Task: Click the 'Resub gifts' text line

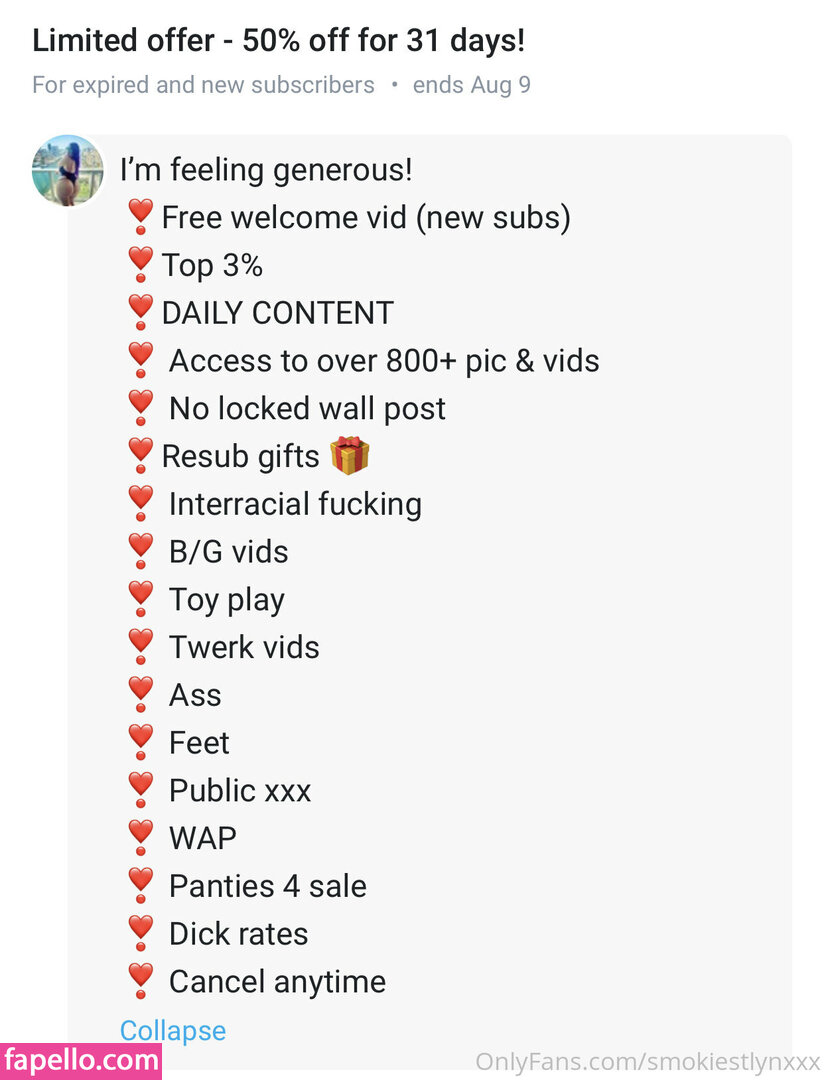Action: click(x=240, y=456)
